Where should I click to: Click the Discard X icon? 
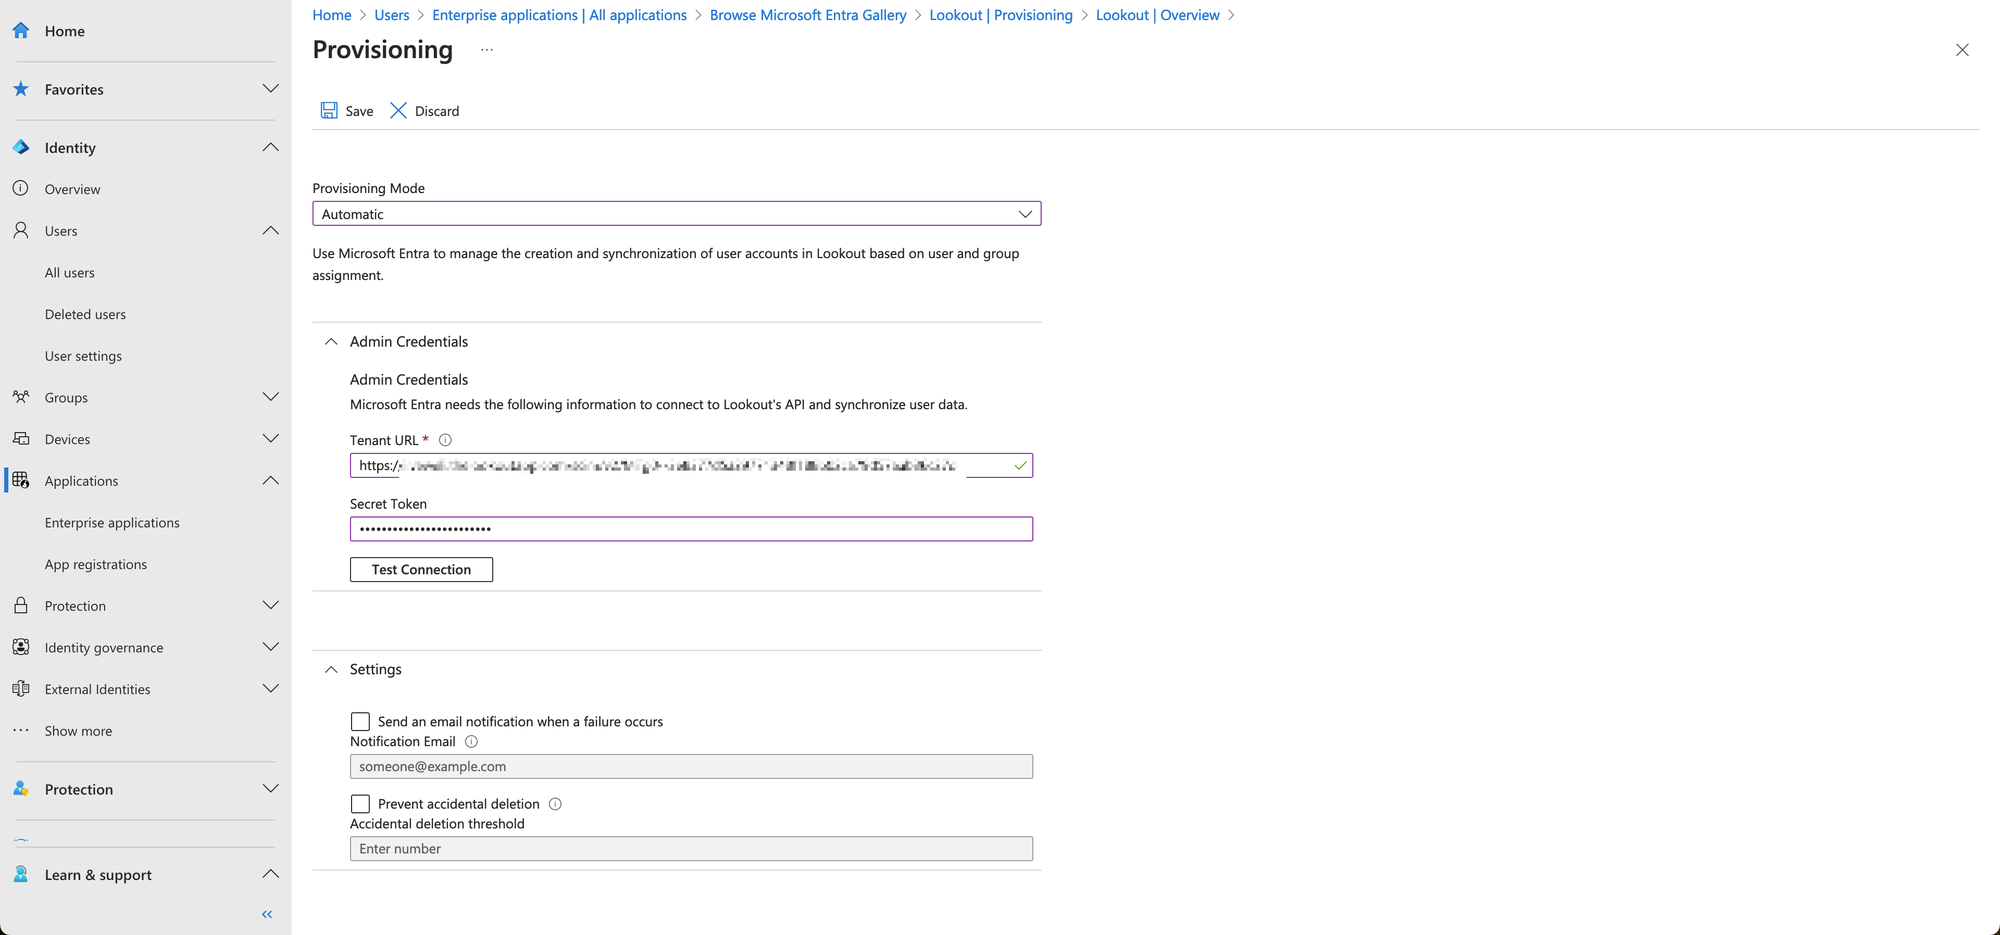point(398,111)
